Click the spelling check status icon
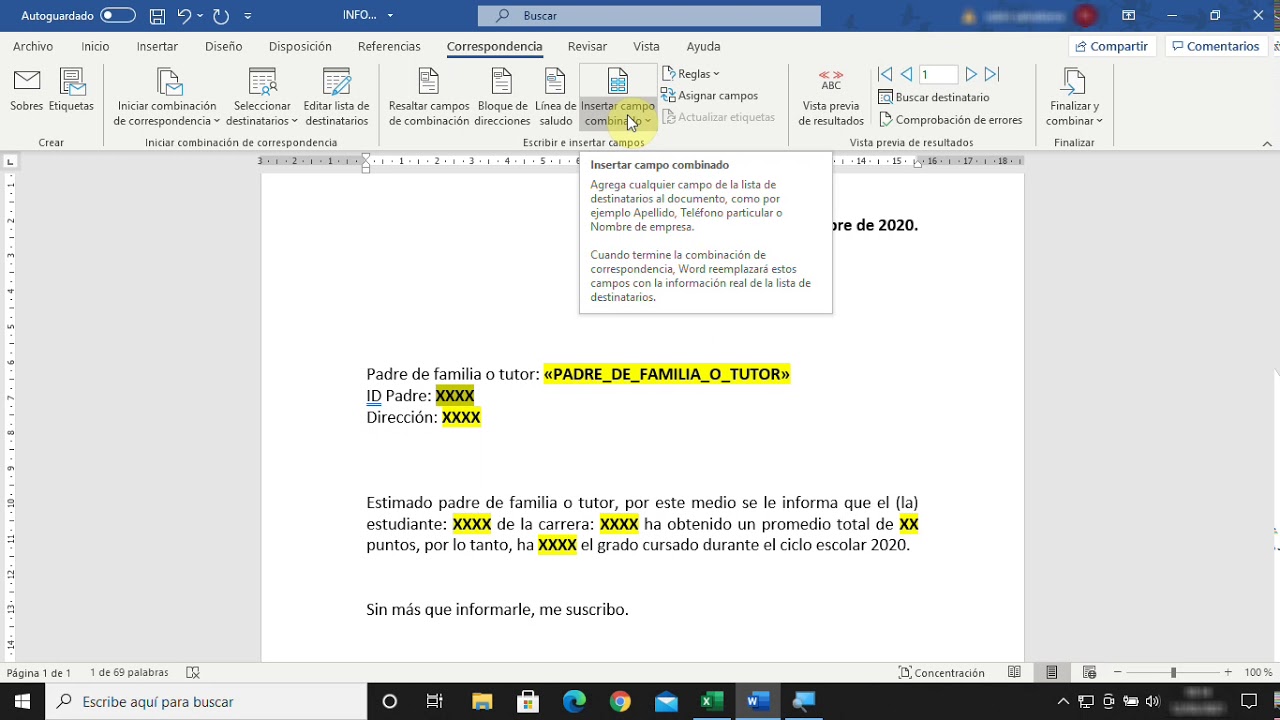This screenshot has height=720, width=1280. coord(194,673)
